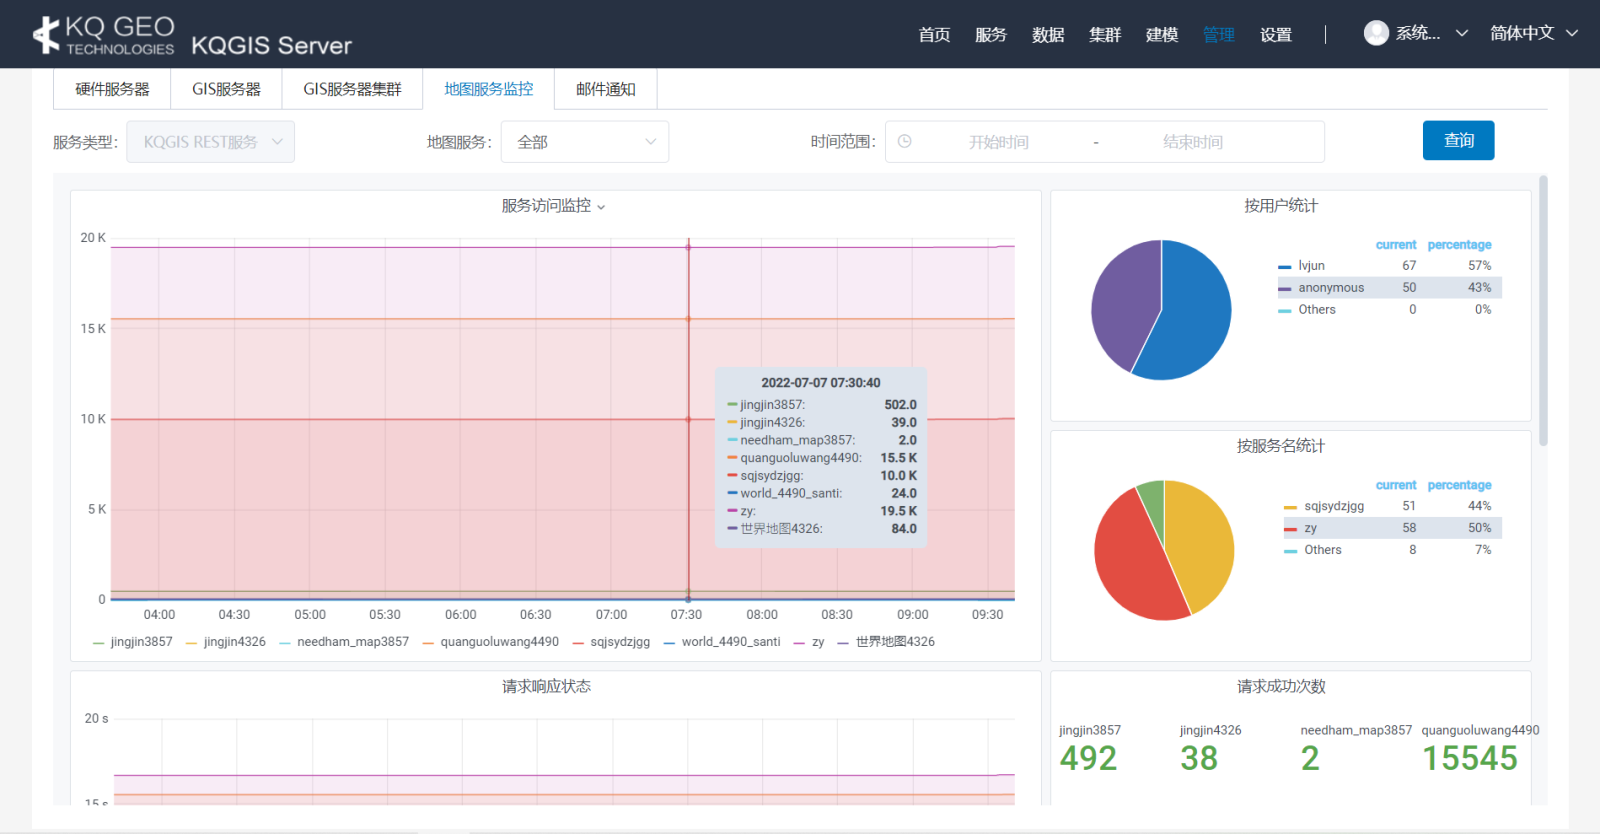This screenshot has height=834, width=1600.
Task: Click sqjsydzjgg row in service name legend
Action: [1392, 506]
